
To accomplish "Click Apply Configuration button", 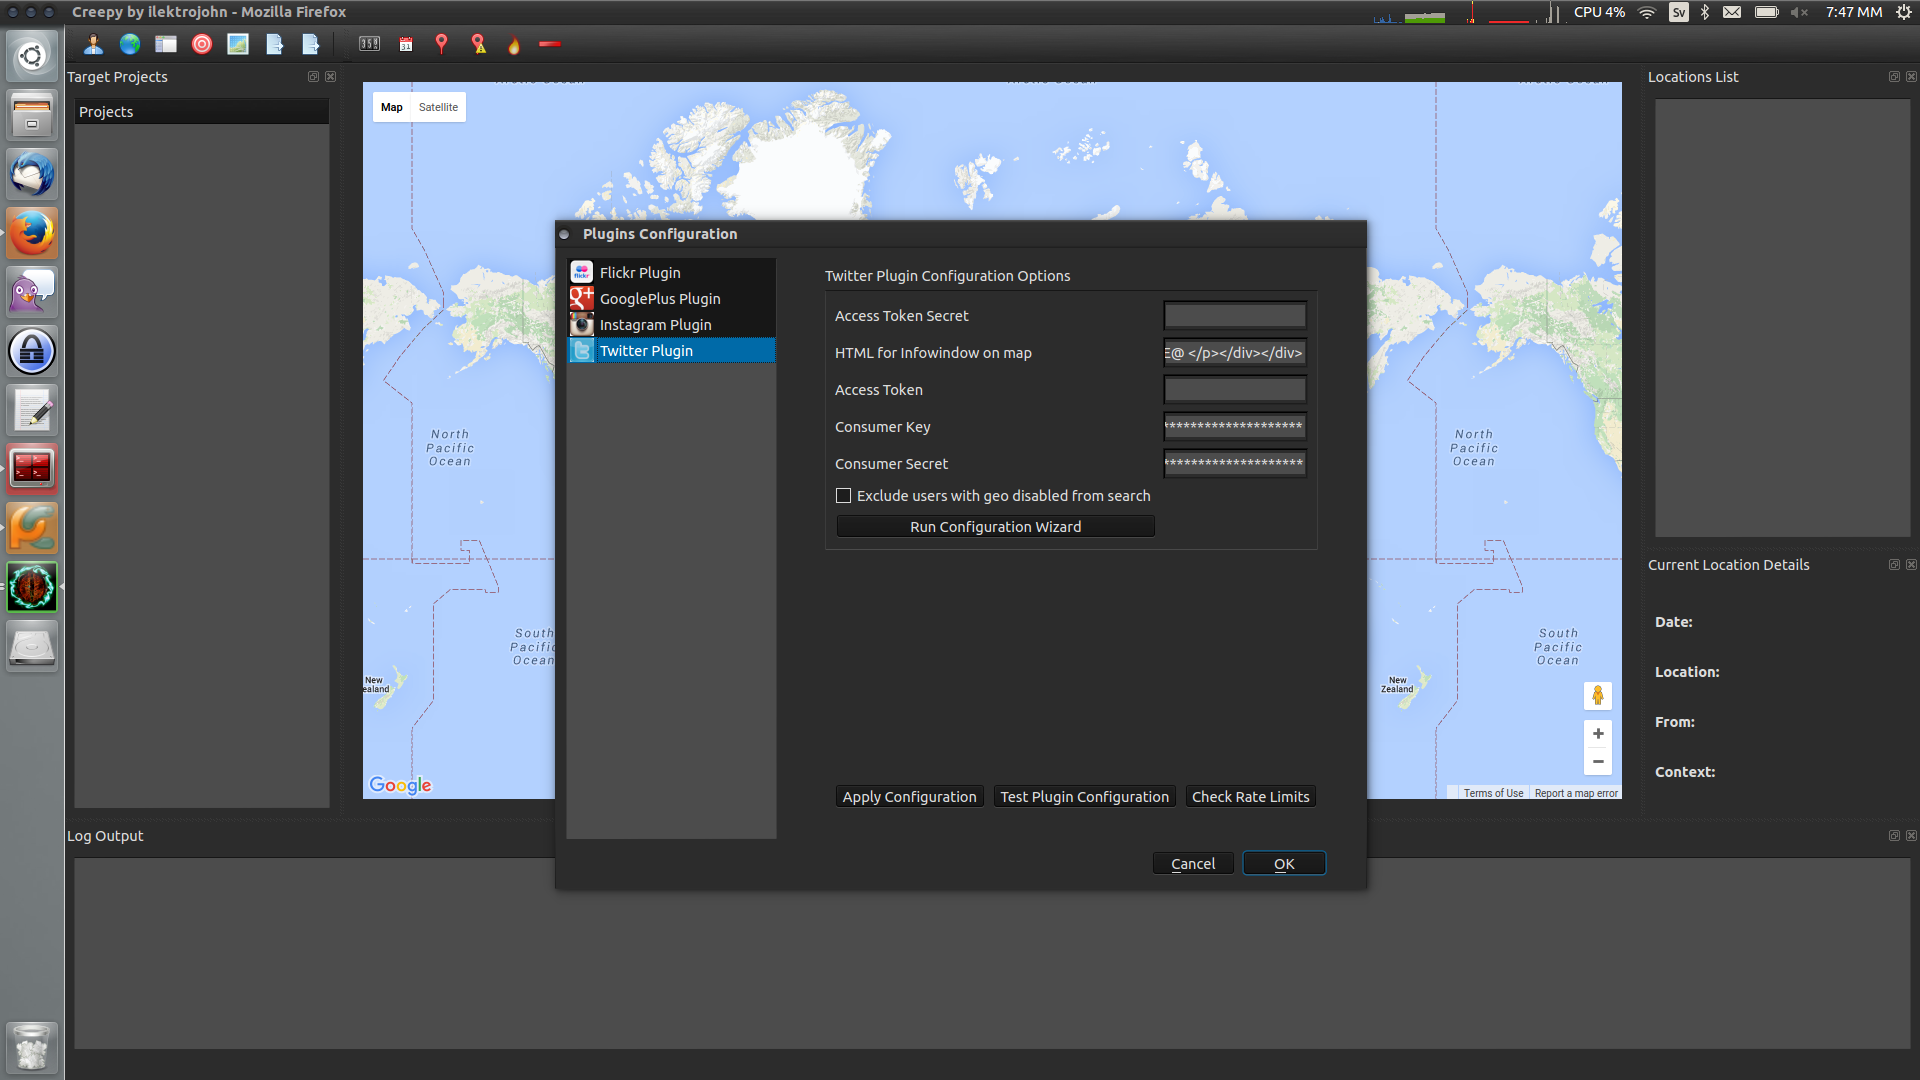I will [909, 796].
